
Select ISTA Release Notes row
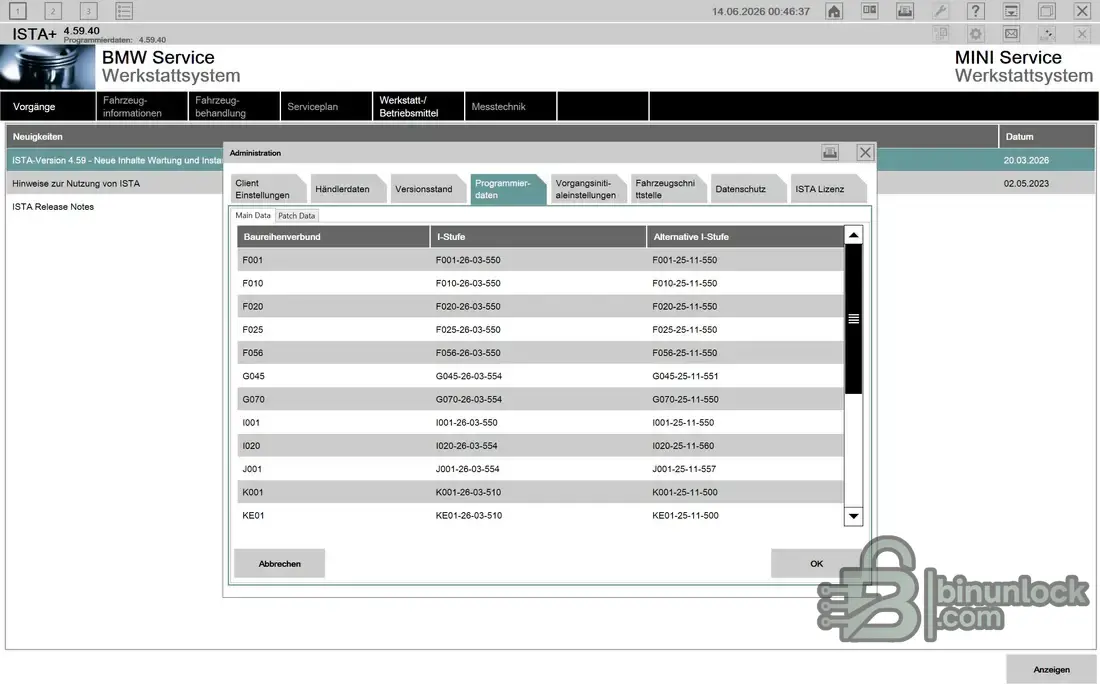(x=53, y=206)
